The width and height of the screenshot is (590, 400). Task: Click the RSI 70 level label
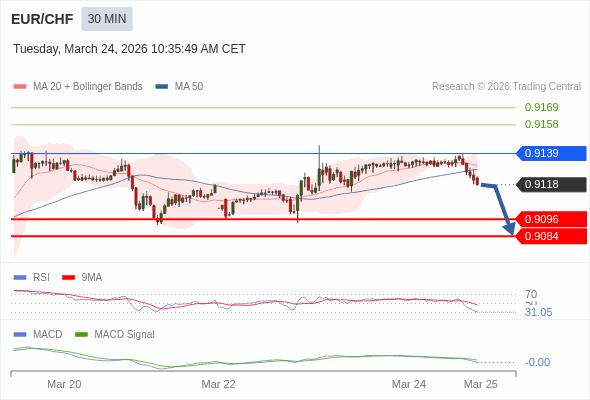tap(531, 294)
